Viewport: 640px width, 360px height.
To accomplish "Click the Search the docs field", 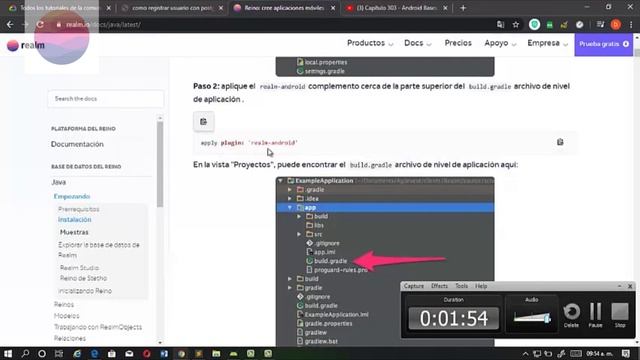I will coord(106,99).
